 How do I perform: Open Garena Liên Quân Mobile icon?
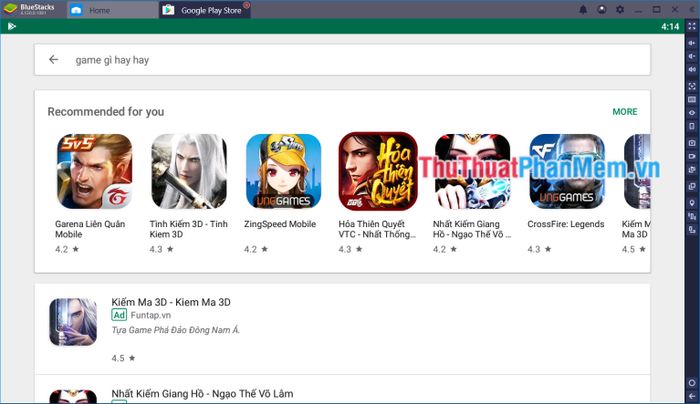[x=94, y=171]
